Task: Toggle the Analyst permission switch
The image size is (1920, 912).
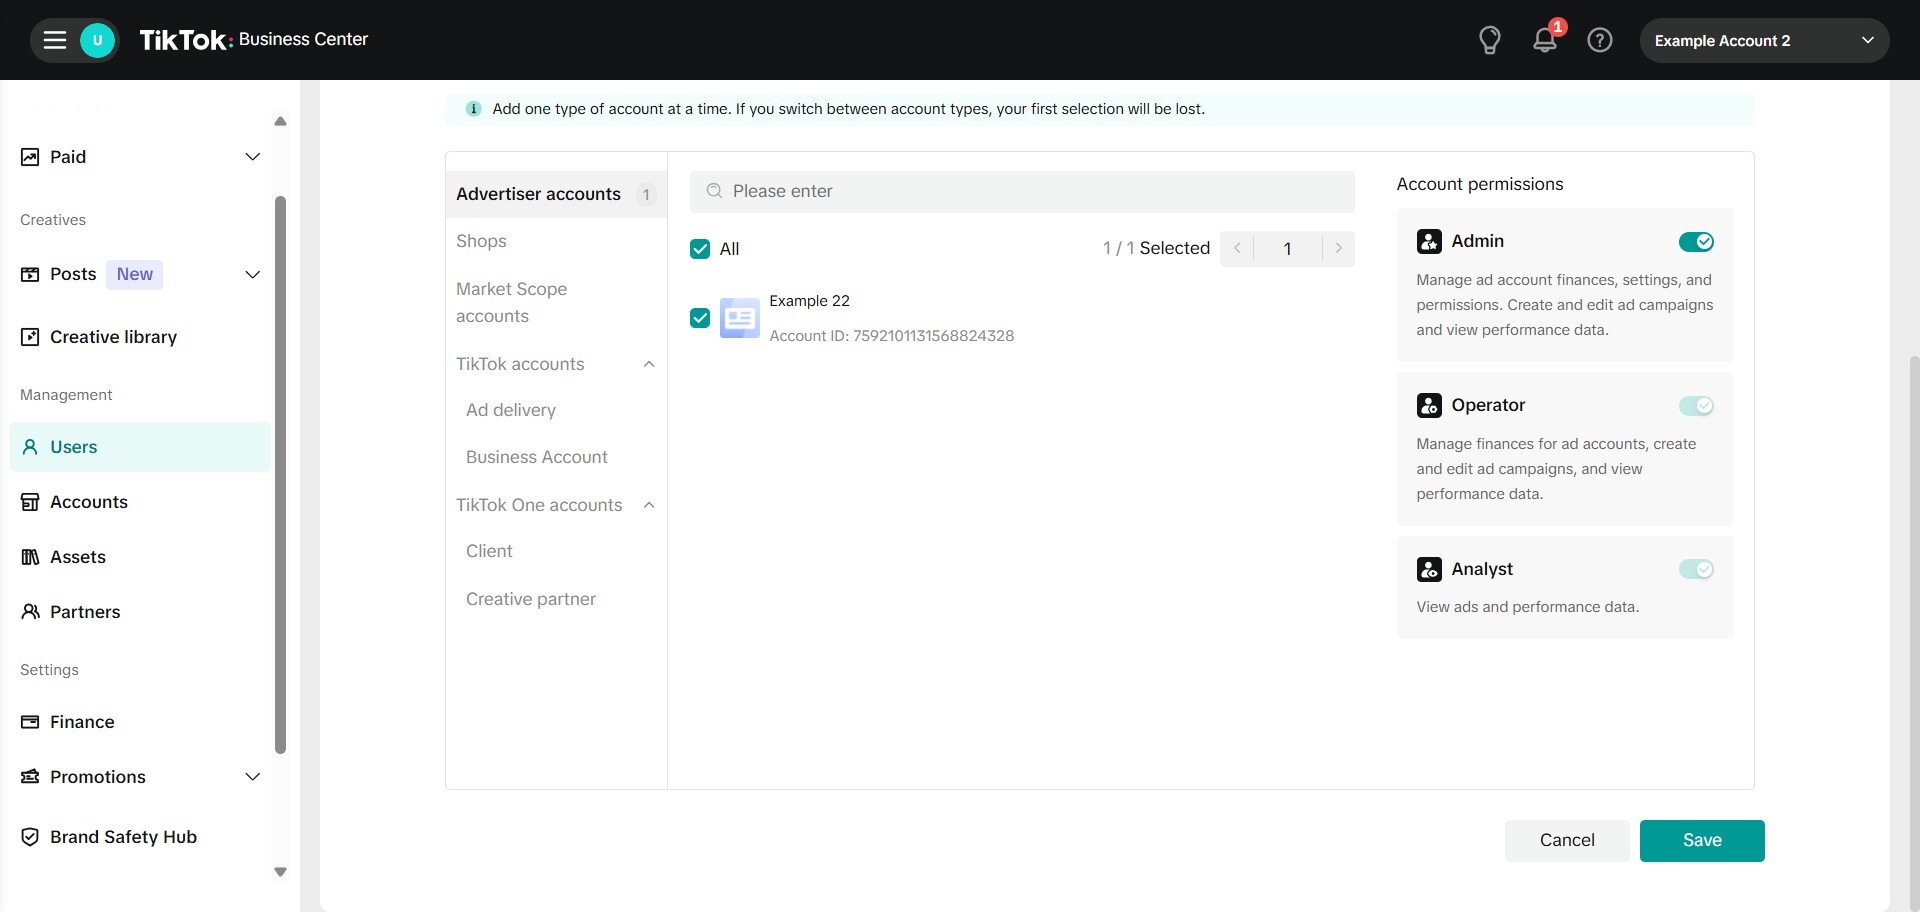Action: [x=1695, y=569]
